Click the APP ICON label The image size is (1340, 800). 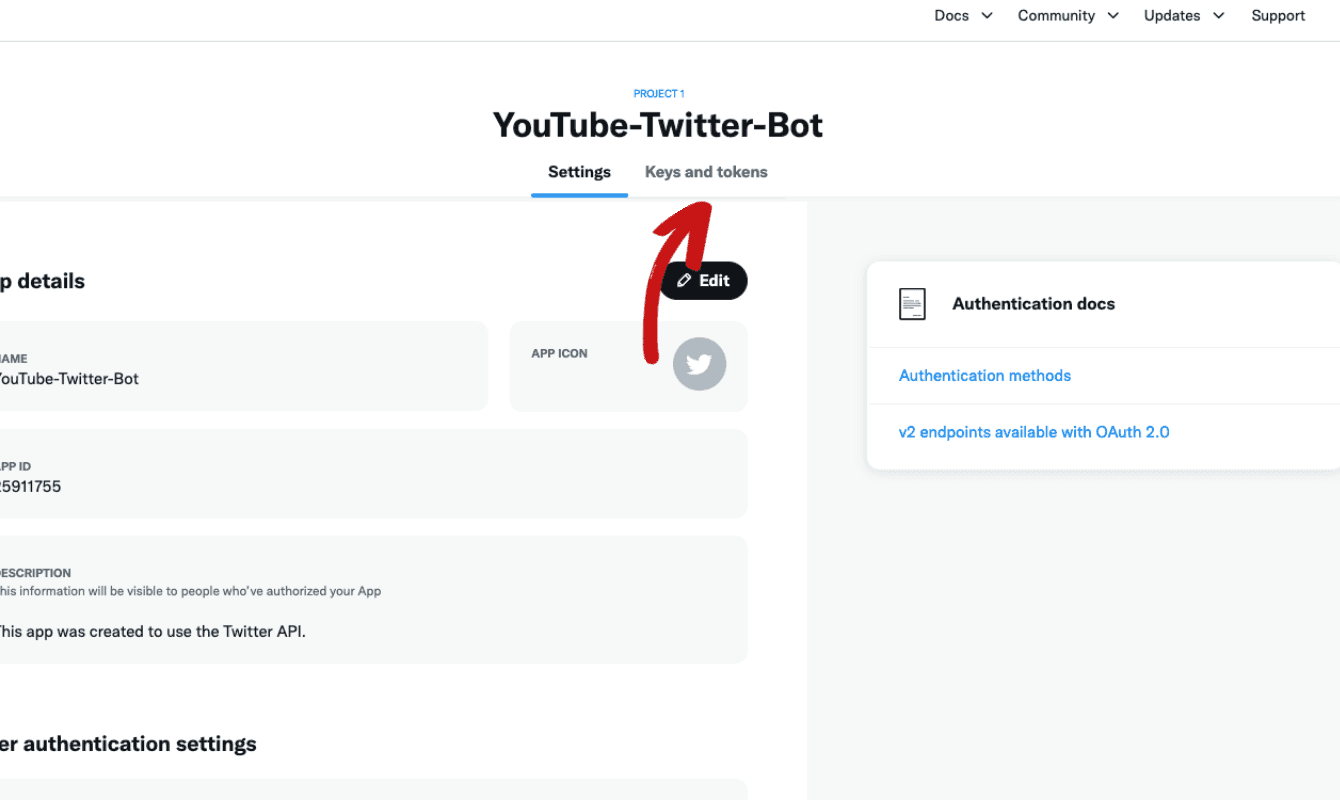coord(559,354)
